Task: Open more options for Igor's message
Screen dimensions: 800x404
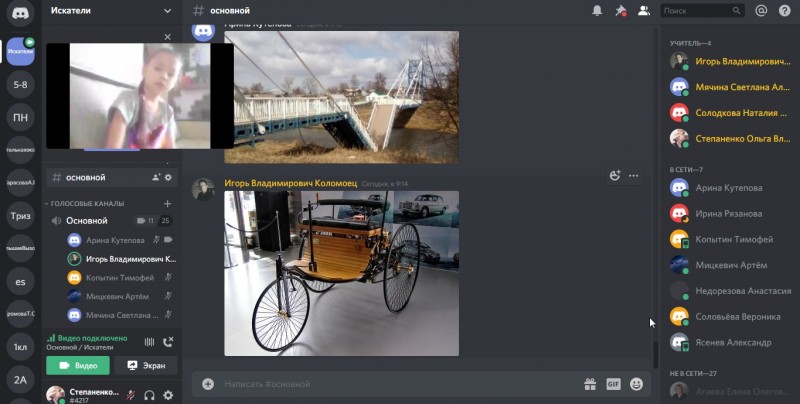Action: (633, 176)
